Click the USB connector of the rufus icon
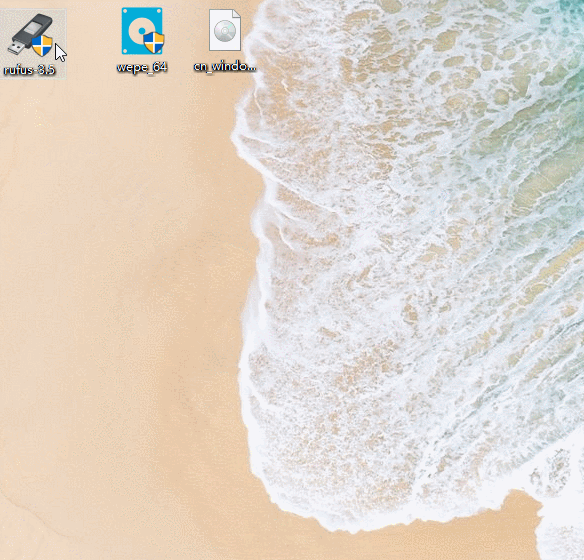Screen dimensions: 584x560 tap(15, 48)
